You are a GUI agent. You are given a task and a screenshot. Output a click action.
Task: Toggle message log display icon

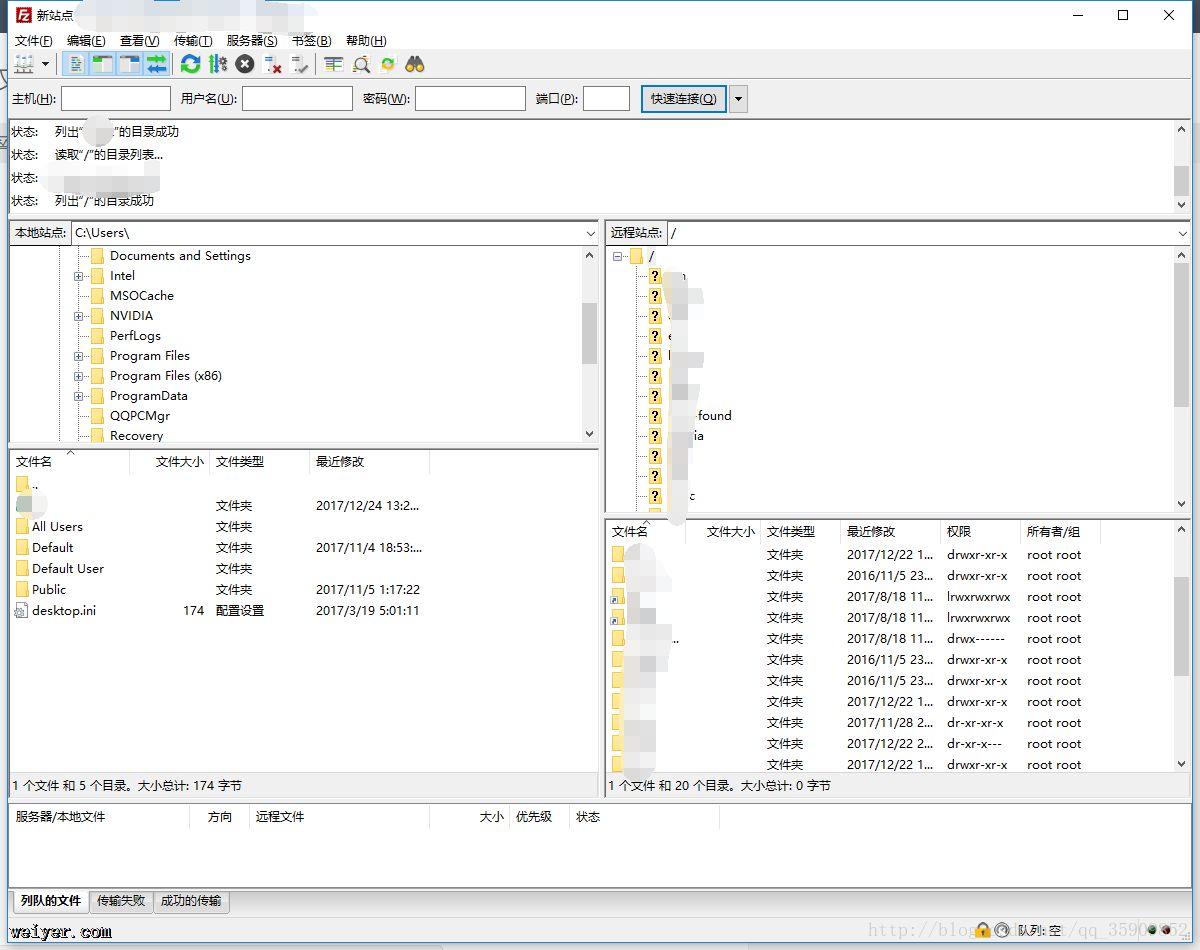[75, 64]
